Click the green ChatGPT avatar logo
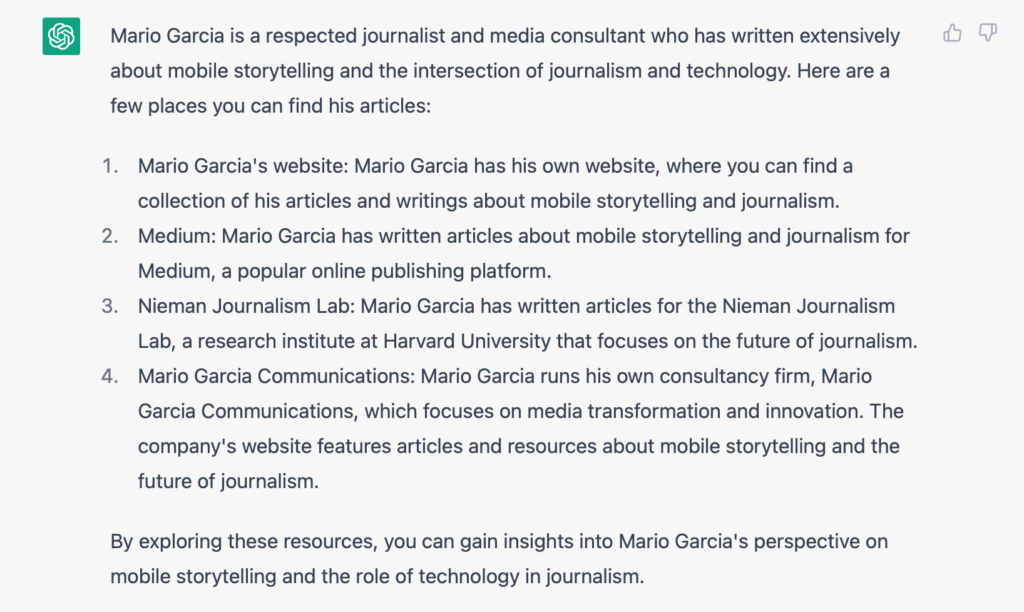Viewport: 1024px width, 612px height. click(61, 36)
